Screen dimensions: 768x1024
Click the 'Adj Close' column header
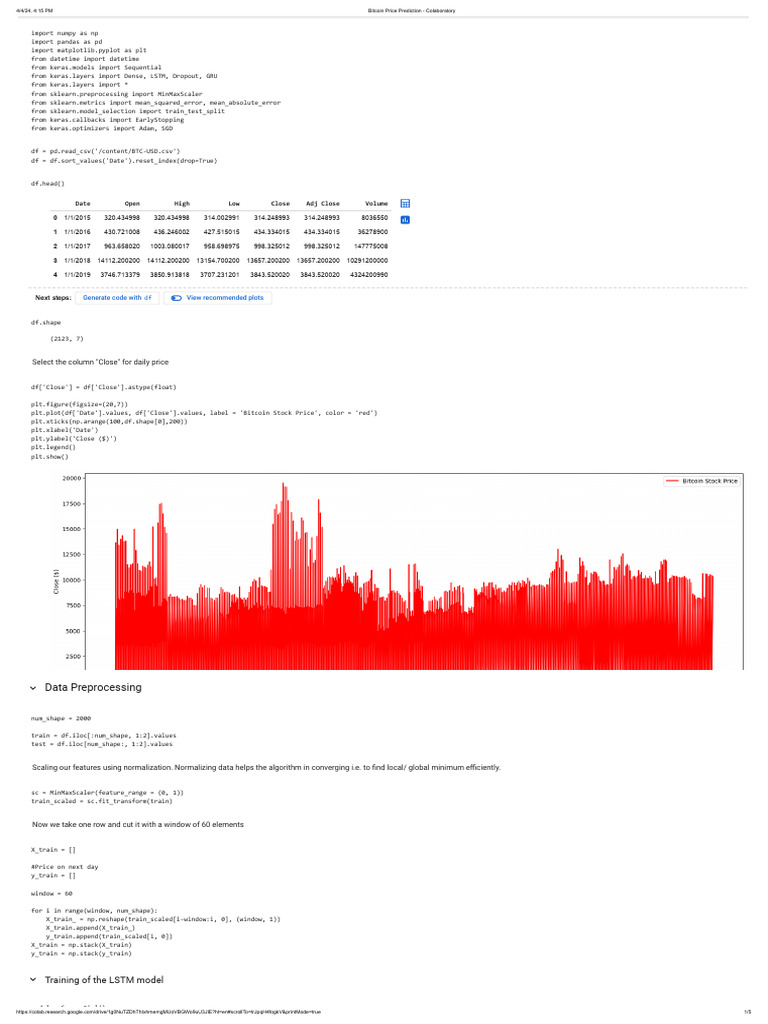(x=323, y=204)
